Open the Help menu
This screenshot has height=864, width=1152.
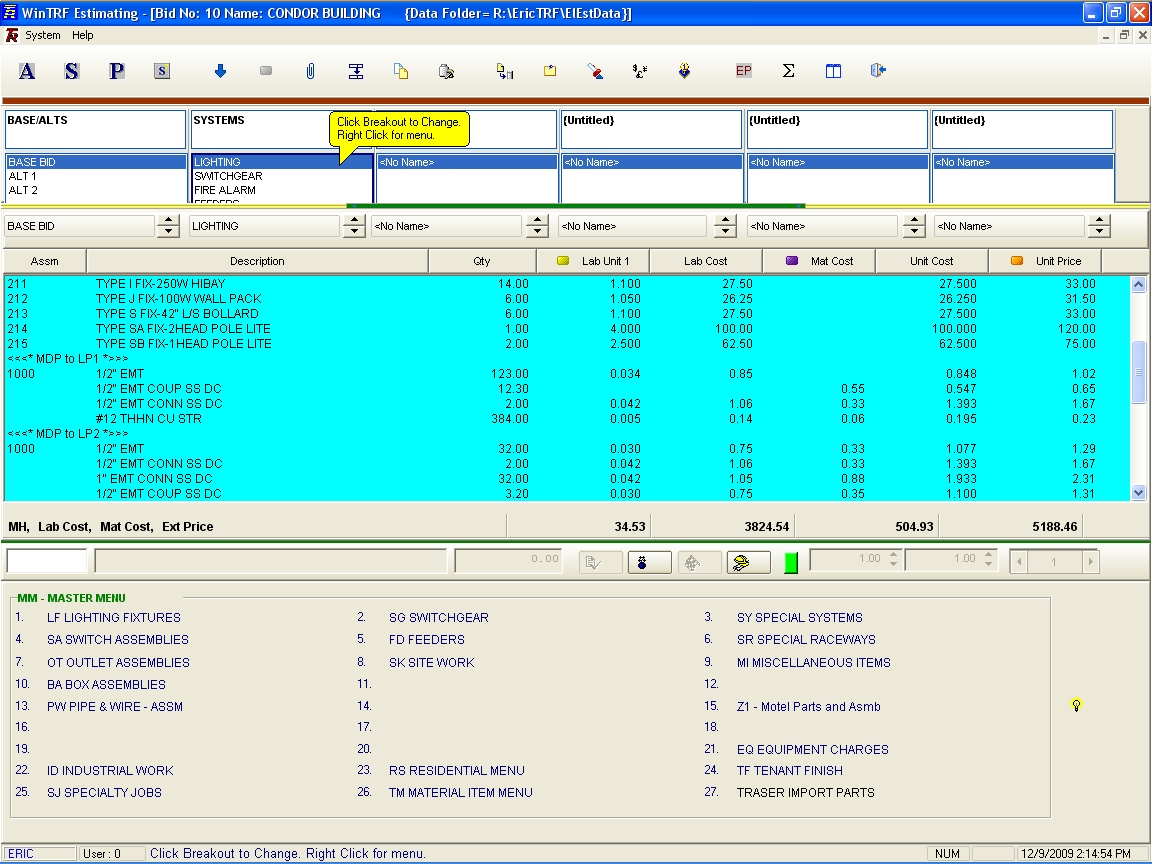(83, 35)
